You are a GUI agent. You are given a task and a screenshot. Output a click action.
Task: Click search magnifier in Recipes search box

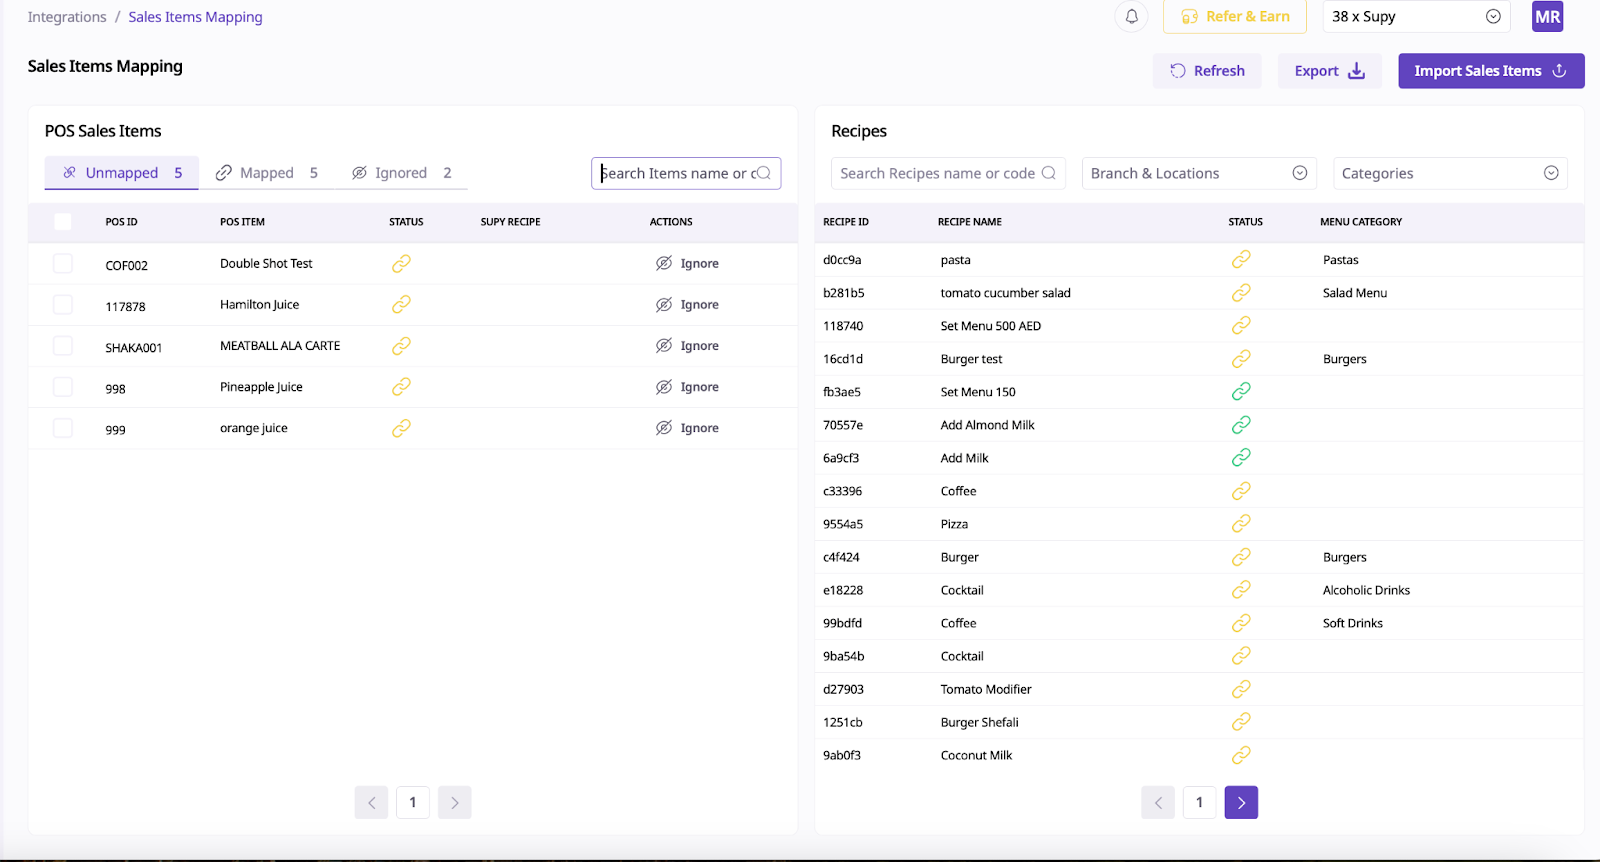click(1048, 173)
